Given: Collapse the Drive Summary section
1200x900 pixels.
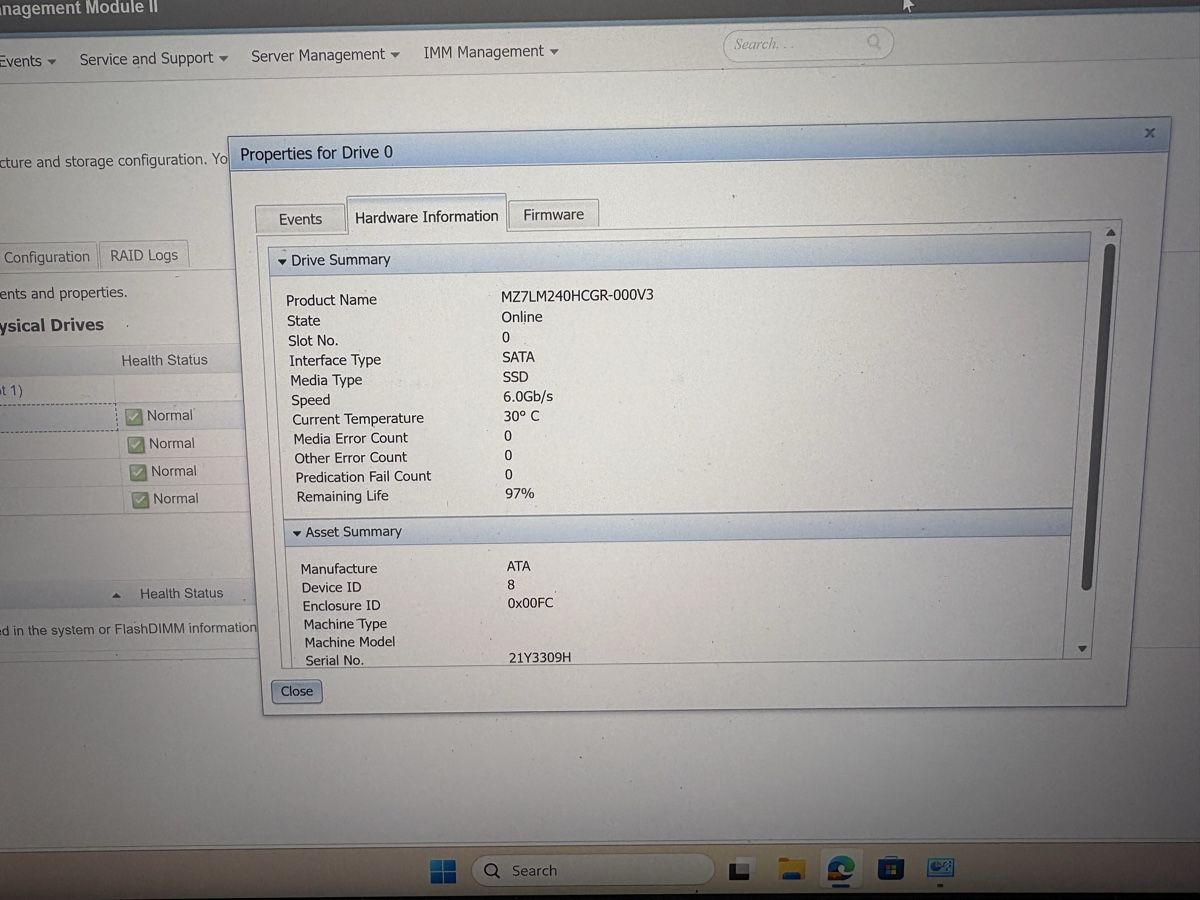Looking at the screenshot, I should (282, 261).
